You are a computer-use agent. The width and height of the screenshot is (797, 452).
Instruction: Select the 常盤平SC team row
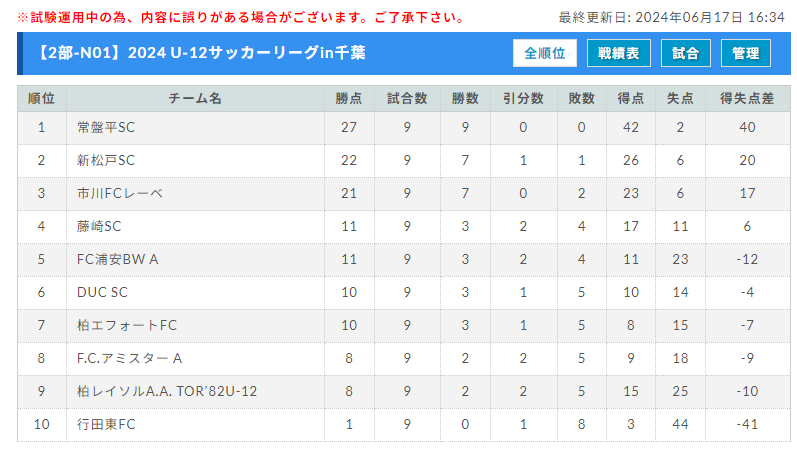(x=404, y=128)
